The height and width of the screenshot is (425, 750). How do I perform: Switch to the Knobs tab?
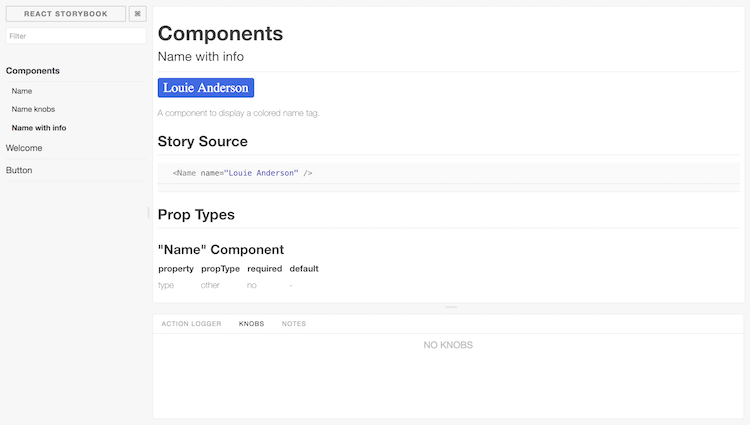[252, 324]
